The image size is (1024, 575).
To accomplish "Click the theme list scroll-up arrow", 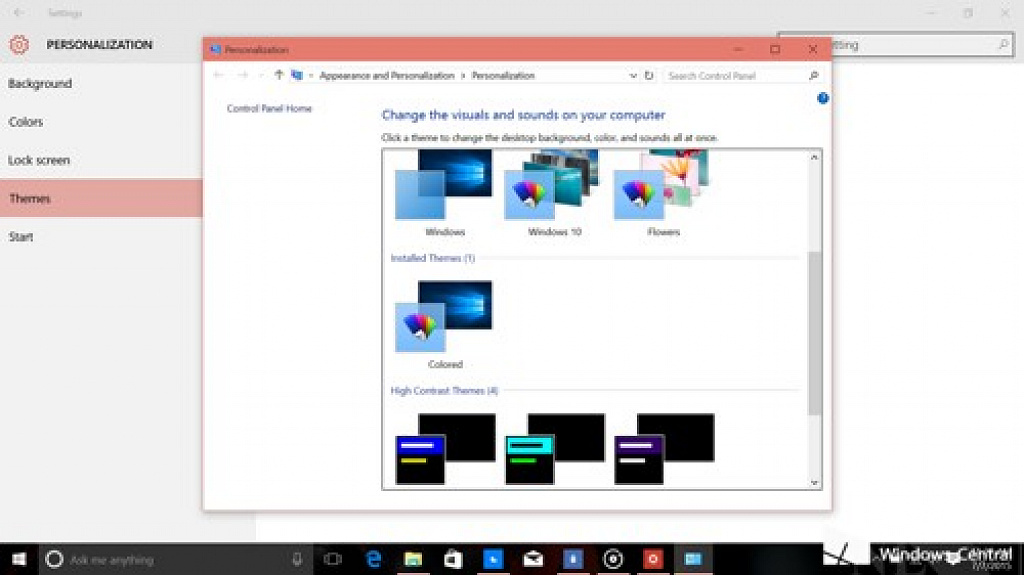I will (x=814, y=157).
